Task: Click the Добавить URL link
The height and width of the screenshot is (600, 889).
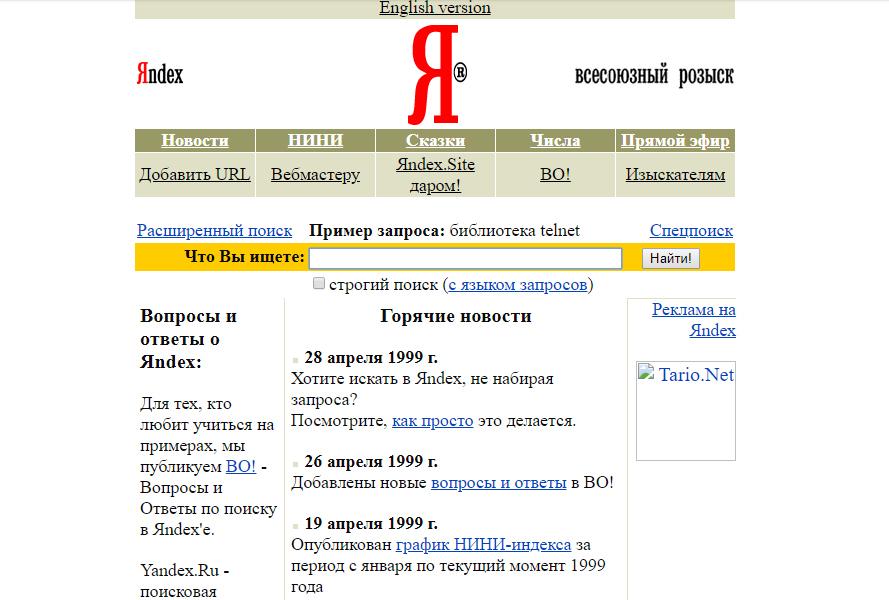Action: (x=195, y=175)
